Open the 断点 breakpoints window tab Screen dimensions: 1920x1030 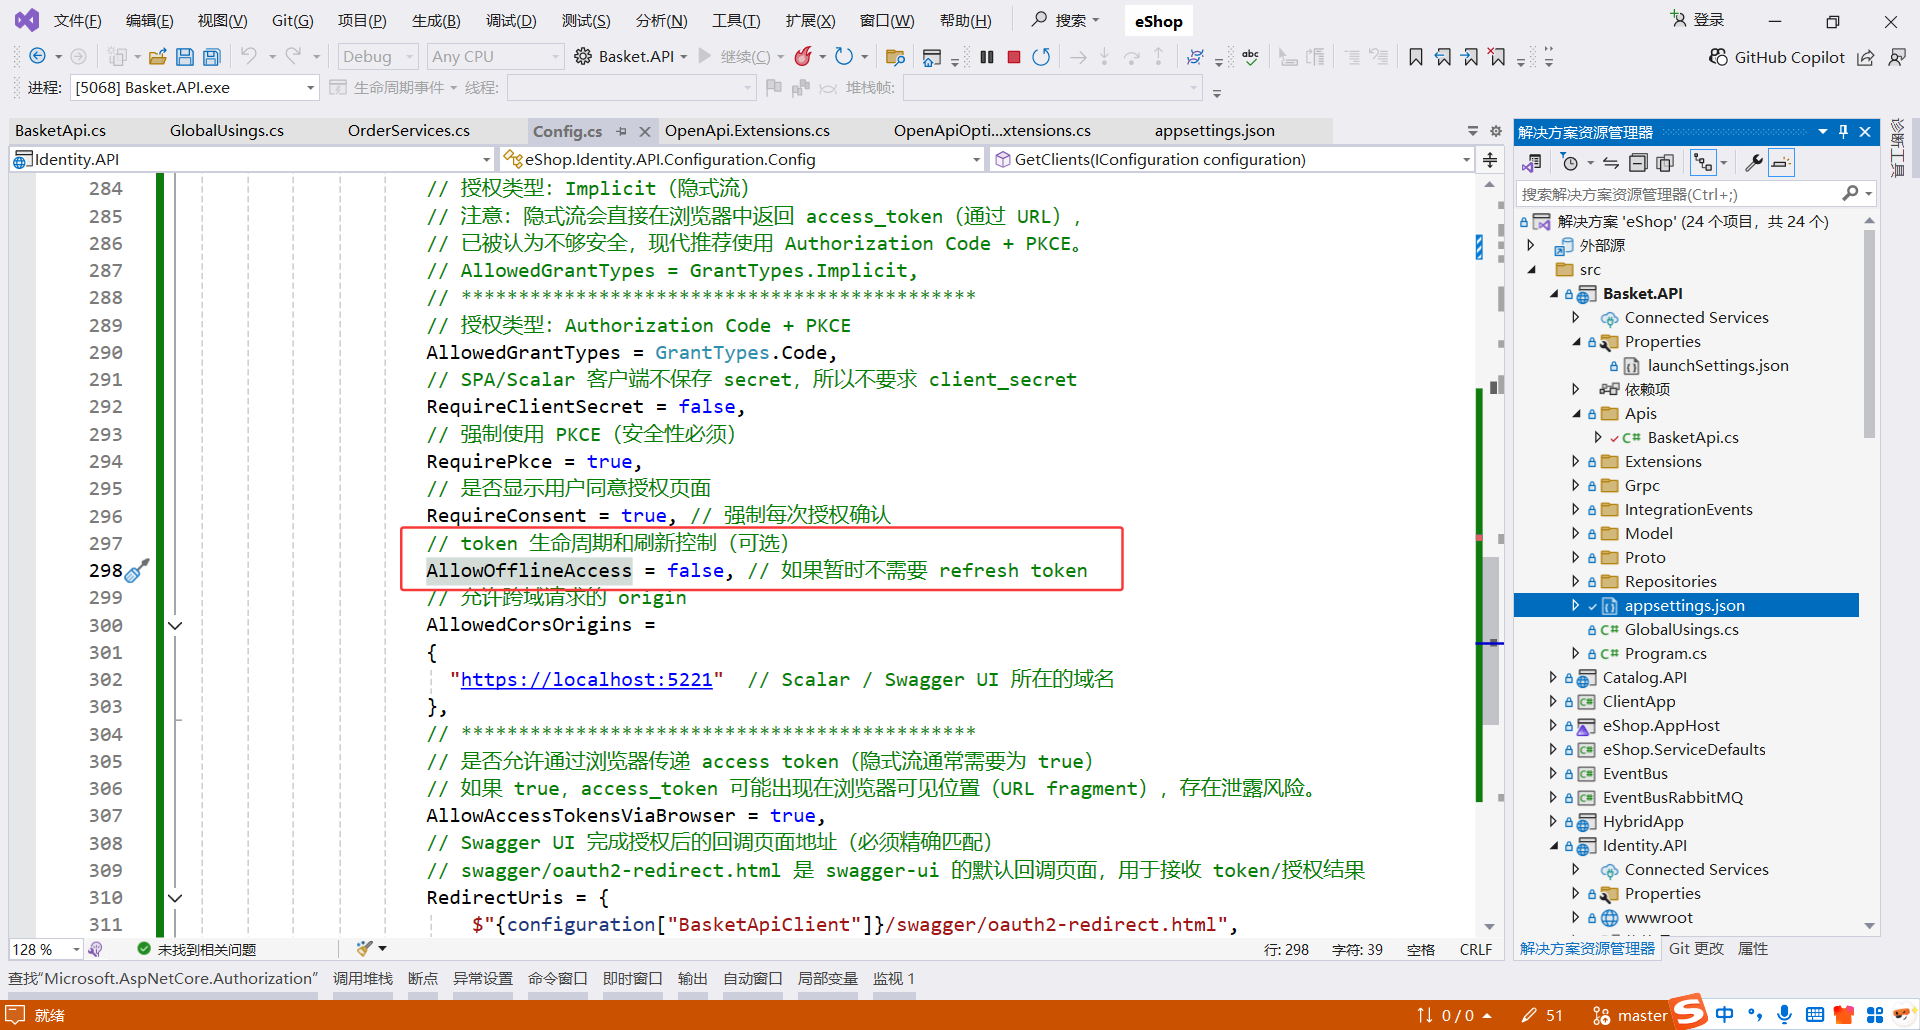(423, 978)
